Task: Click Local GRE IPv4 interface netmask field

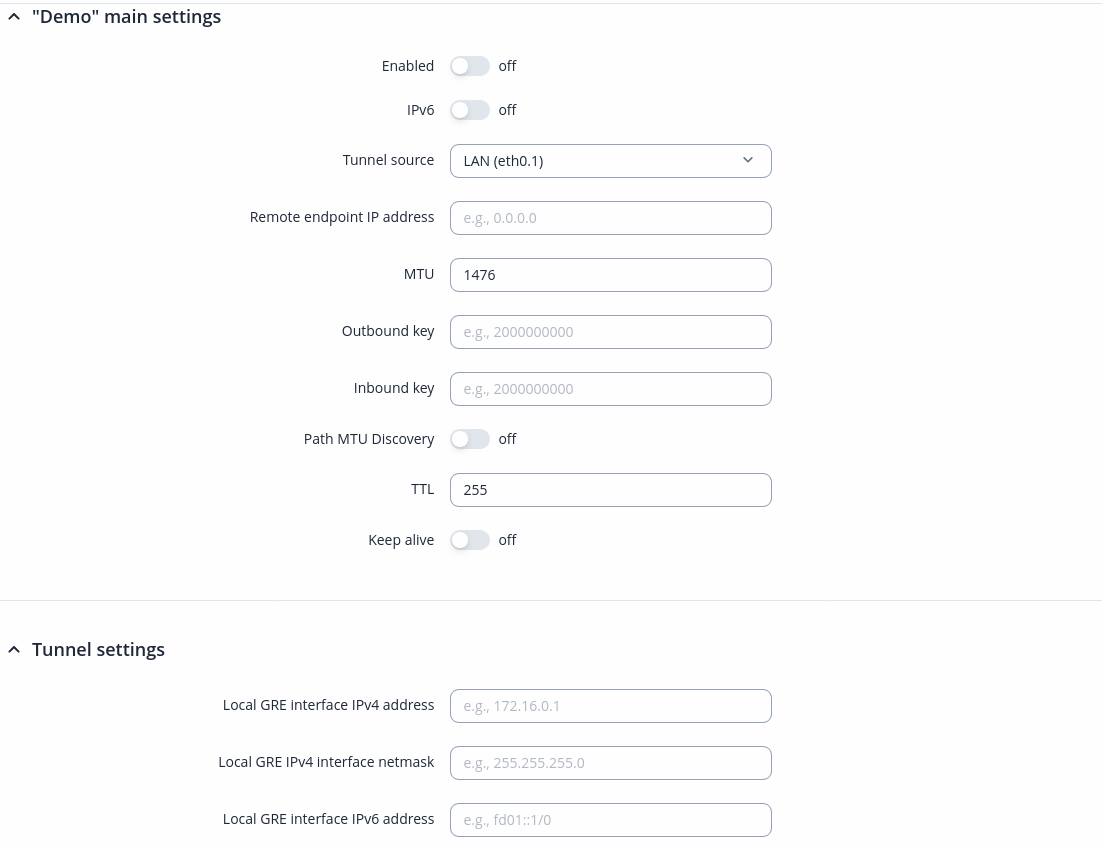Action: (x=610, y=763)
